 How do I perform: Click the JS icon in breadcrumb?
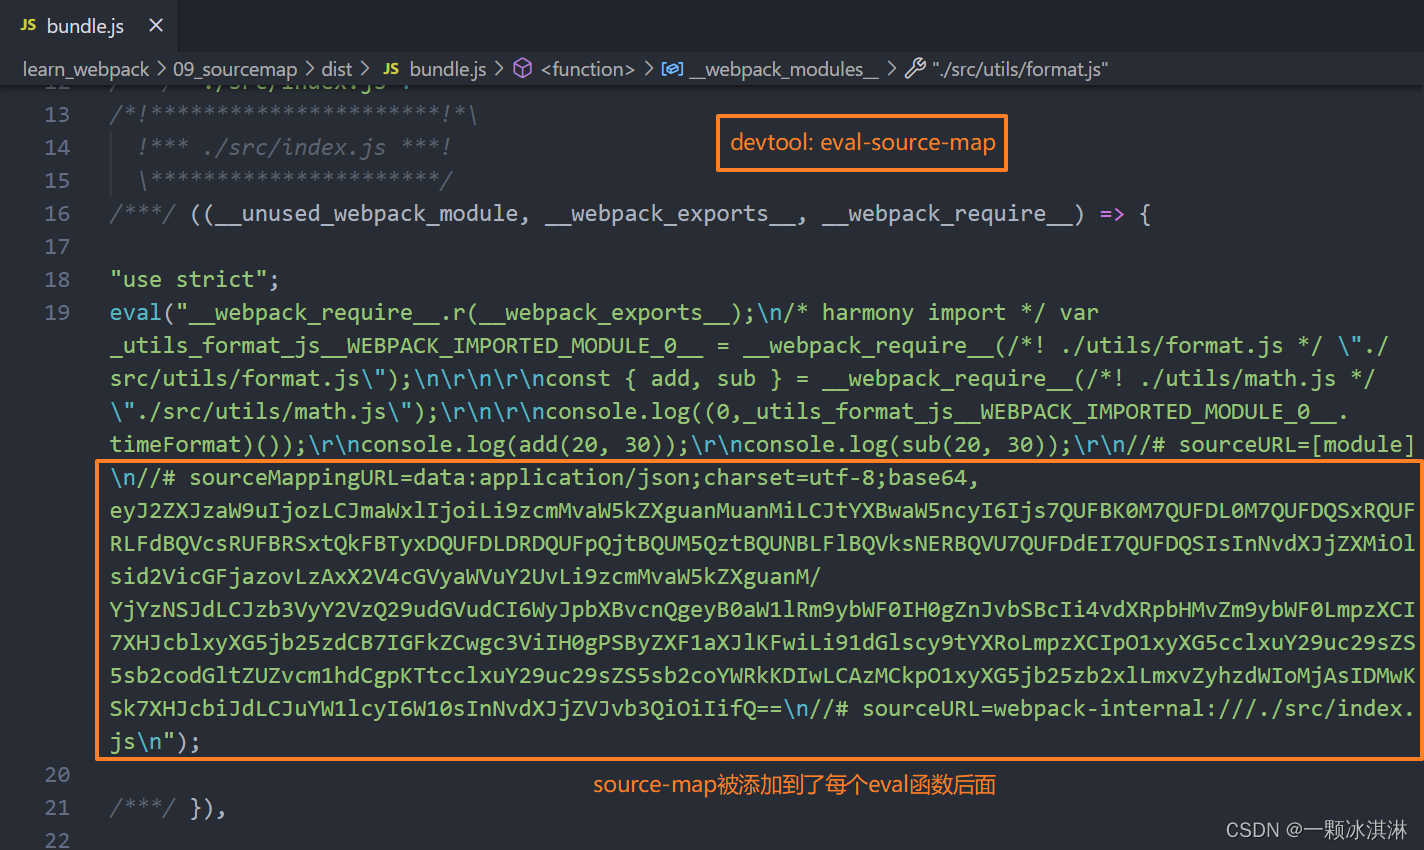391,69
